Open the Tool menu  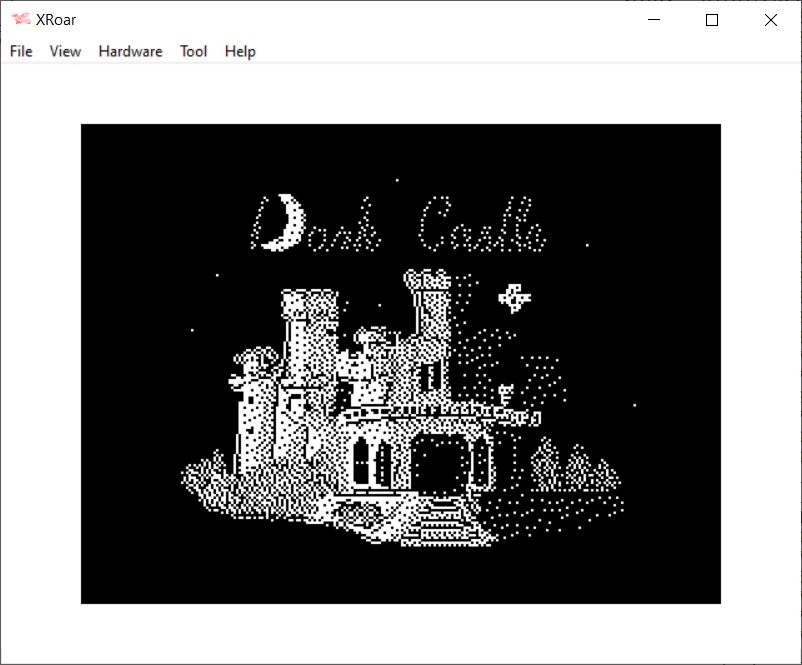193,51
